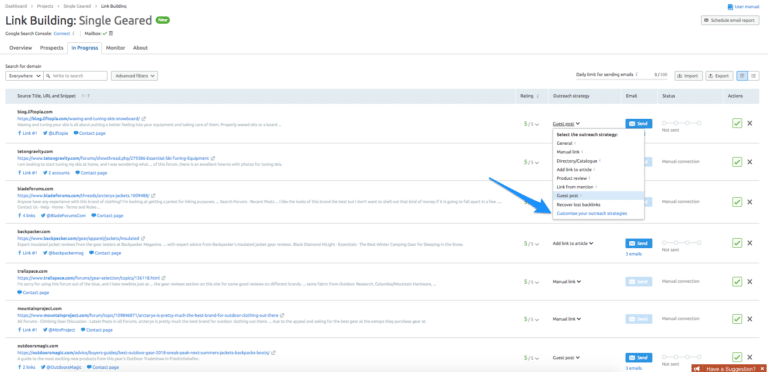
Task: Remove trailspace.com with the X icon
Action: click(749, 281)
